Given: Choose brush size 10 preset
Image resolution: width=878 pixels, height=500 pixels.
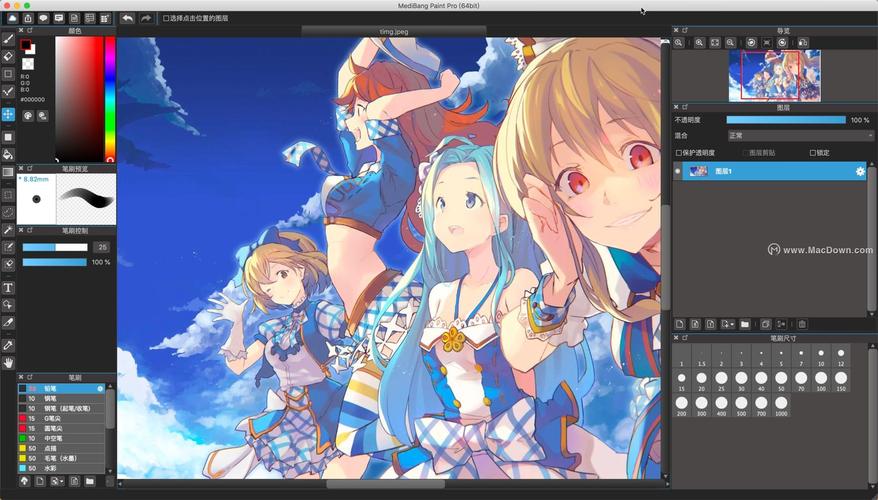Looking at the screenshot, I should pos(821,357).
